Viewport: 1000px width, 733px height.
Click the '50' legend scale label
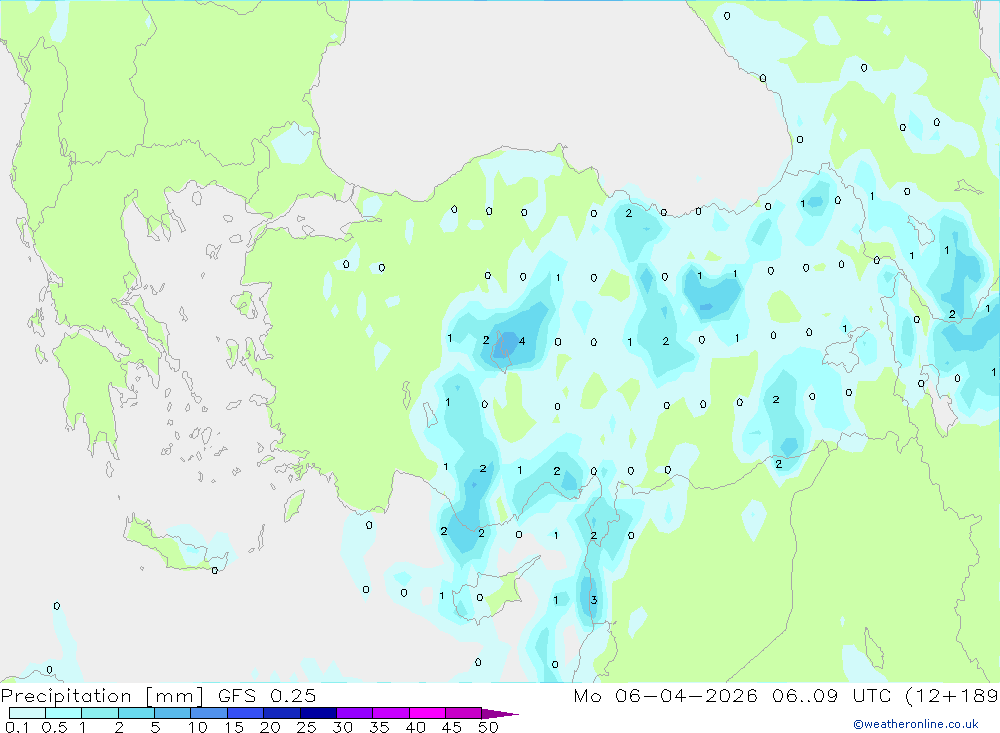point(489,727)
